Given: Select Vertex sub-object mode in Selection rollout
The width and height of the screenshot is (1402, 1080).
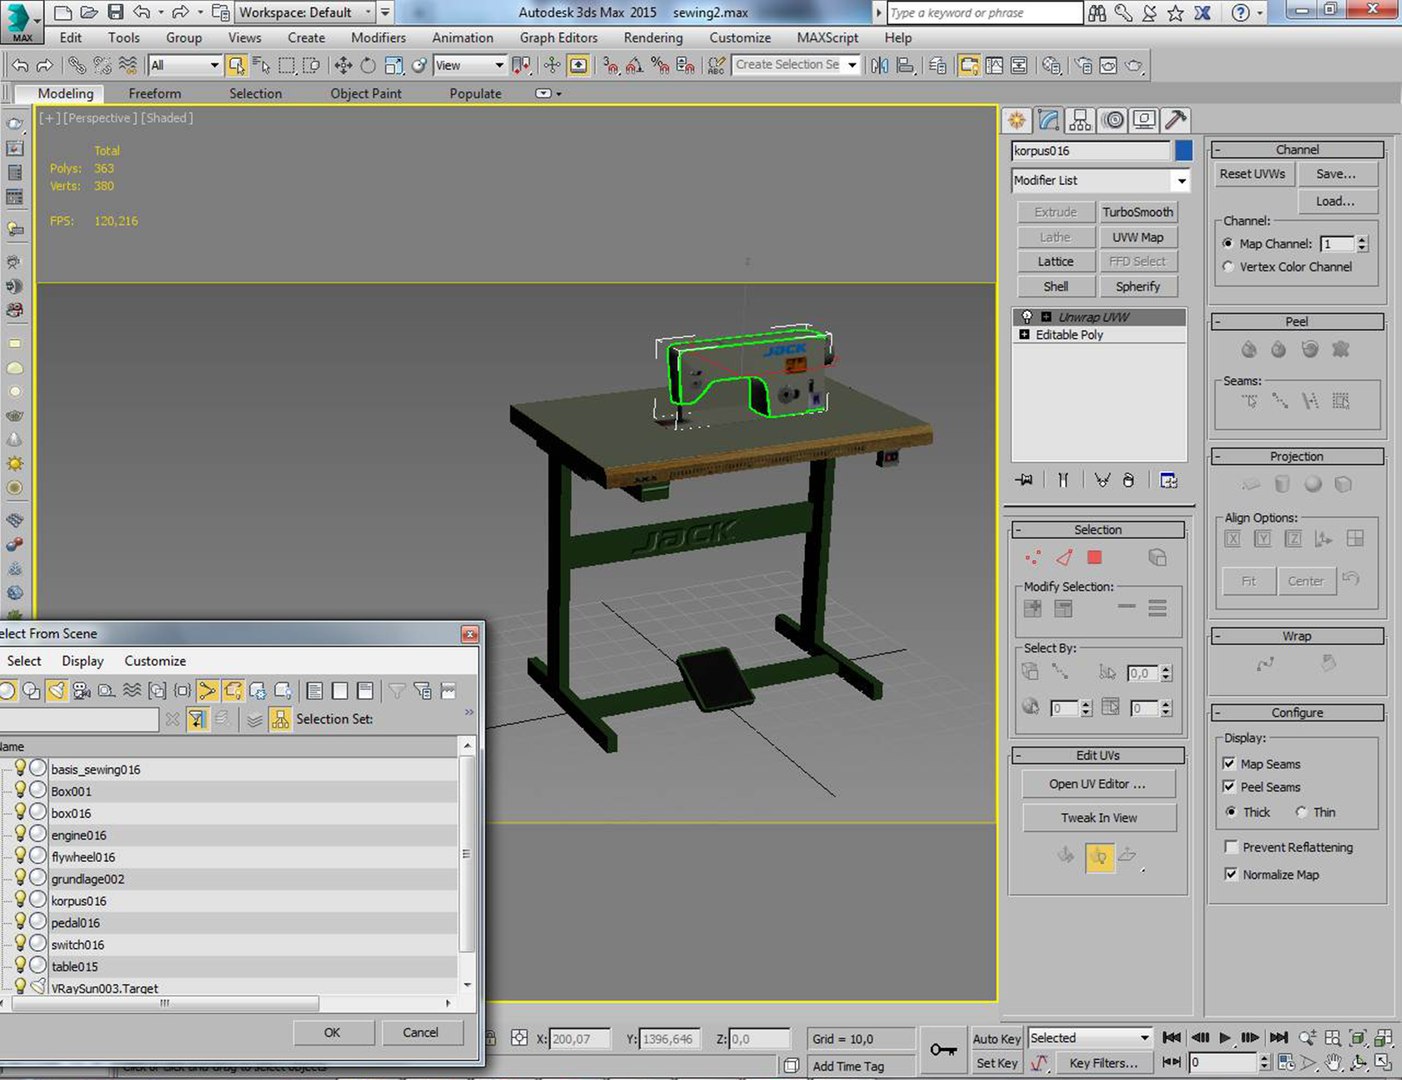Looking at the screenshot, I should [1033, 558].
